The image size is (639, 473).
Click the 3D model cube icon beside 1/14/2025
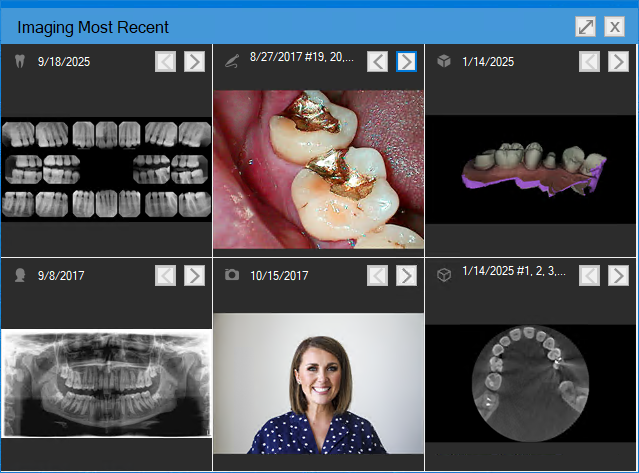(444, 62)
